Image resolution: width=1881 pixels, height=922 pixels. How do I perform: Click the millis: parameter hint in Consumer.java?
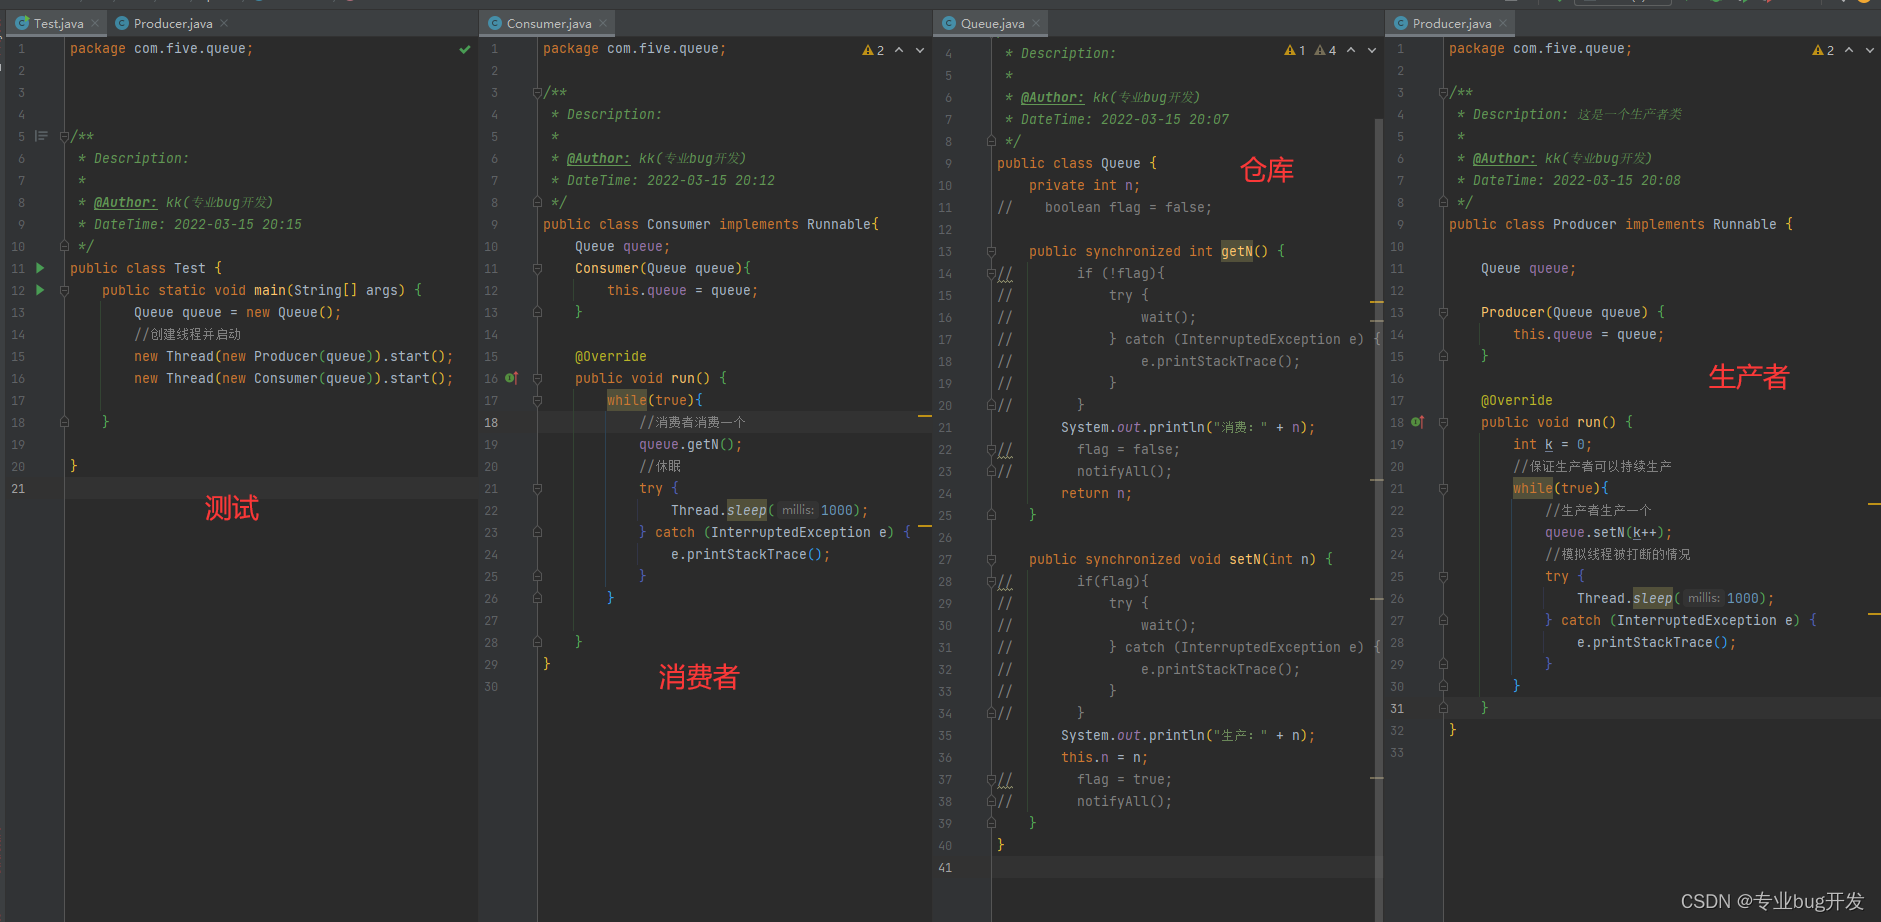pos(798,510)
